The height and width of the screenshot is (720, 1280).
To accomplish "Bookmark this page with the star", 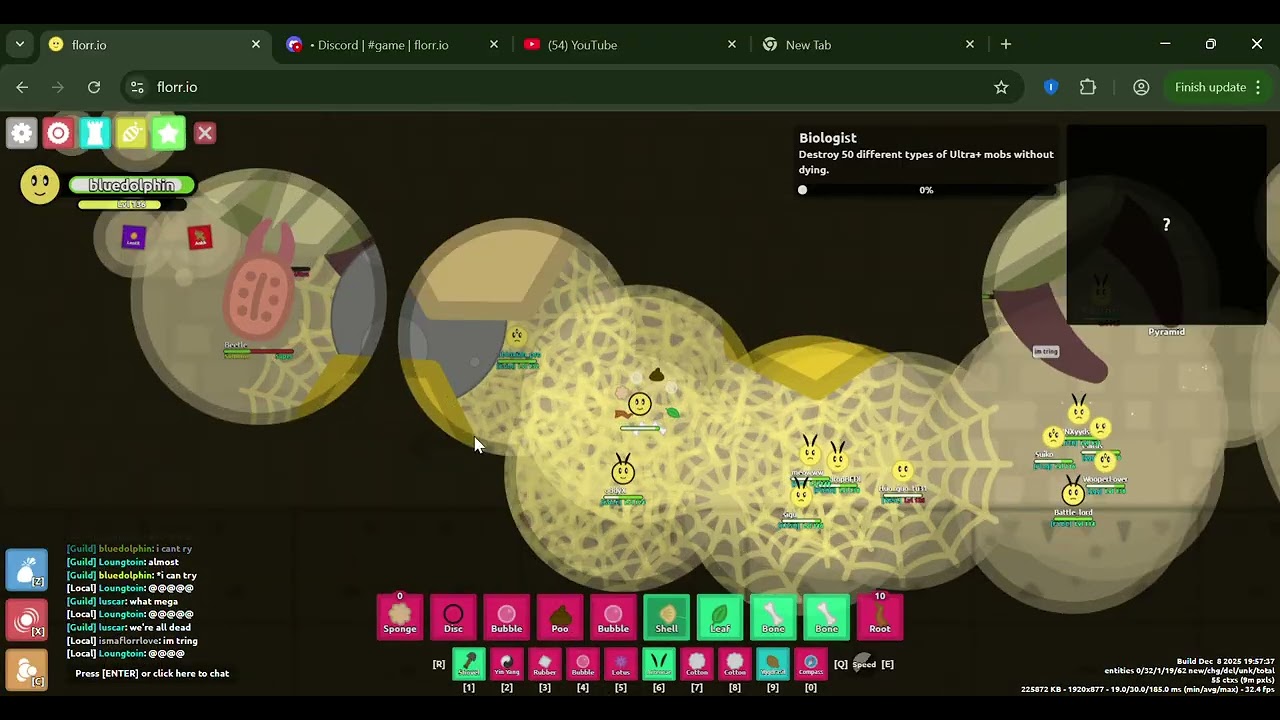I will 1001,87.
